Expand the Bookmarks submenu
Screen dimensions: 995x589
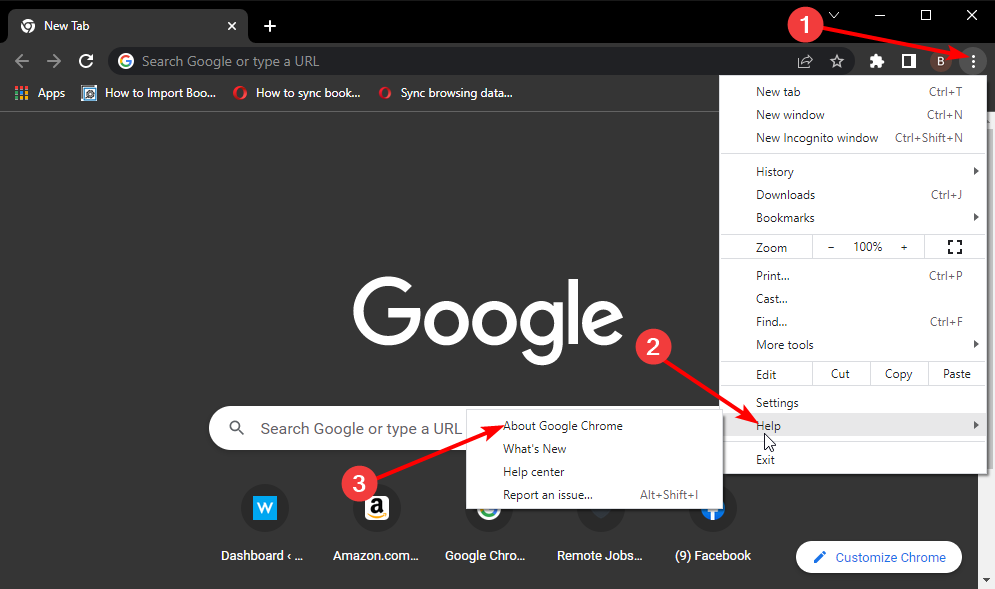[853, 218]
